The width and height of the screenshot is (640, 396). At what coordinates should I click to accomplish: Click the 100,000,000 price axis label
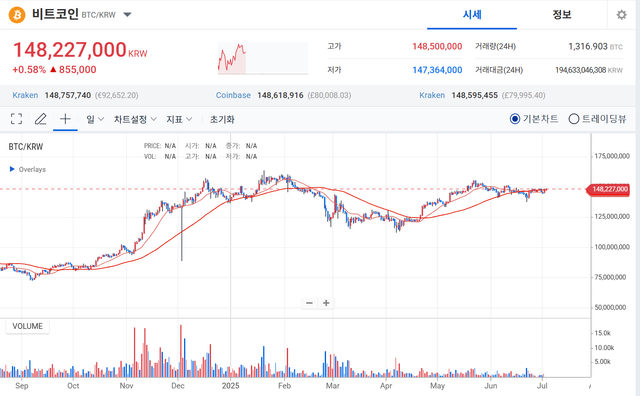[x=612, y=247]
